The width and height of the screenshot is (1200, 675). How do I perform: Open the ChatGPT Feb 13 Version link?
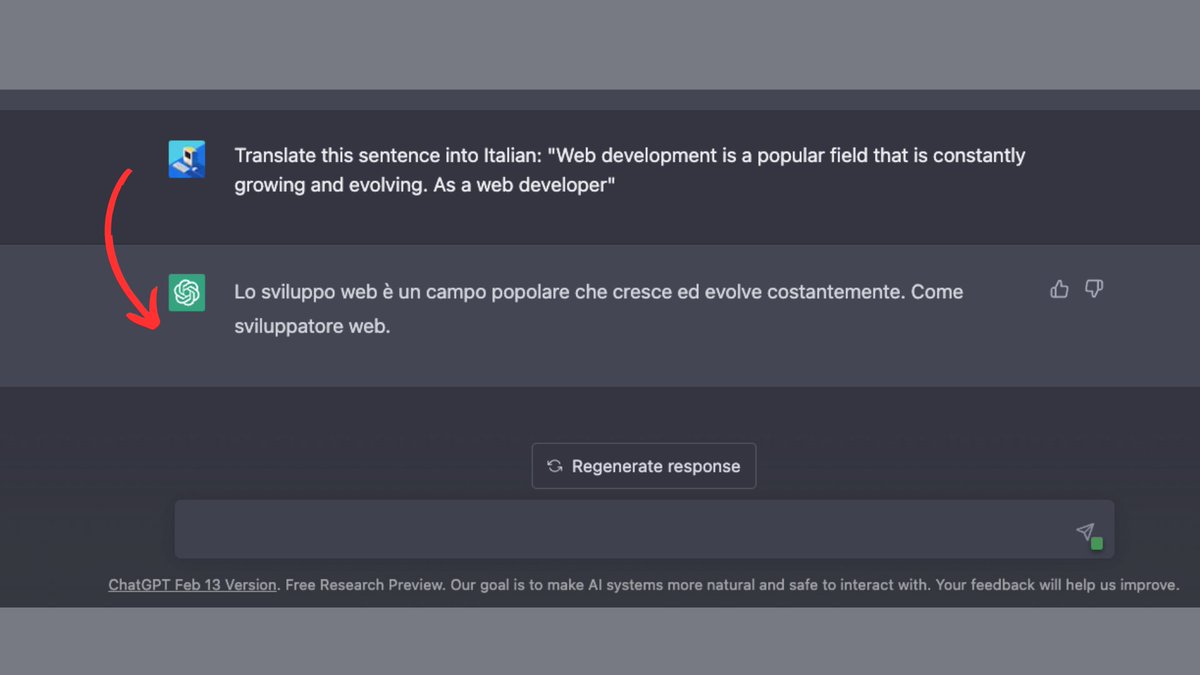pos(192,585)
